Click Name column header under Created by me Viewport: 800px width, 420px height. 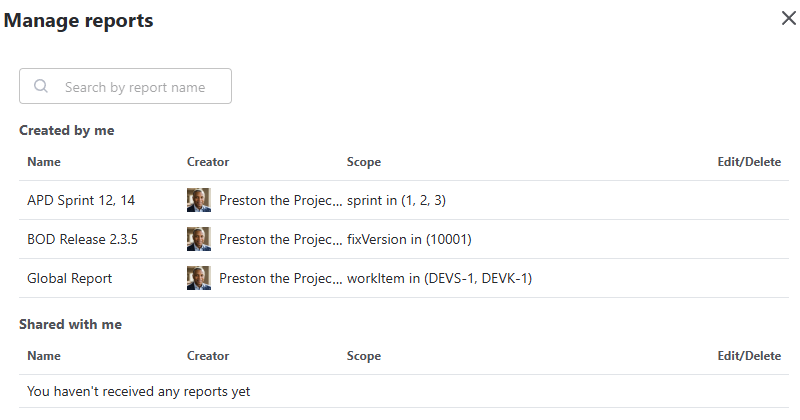[43, 162]
